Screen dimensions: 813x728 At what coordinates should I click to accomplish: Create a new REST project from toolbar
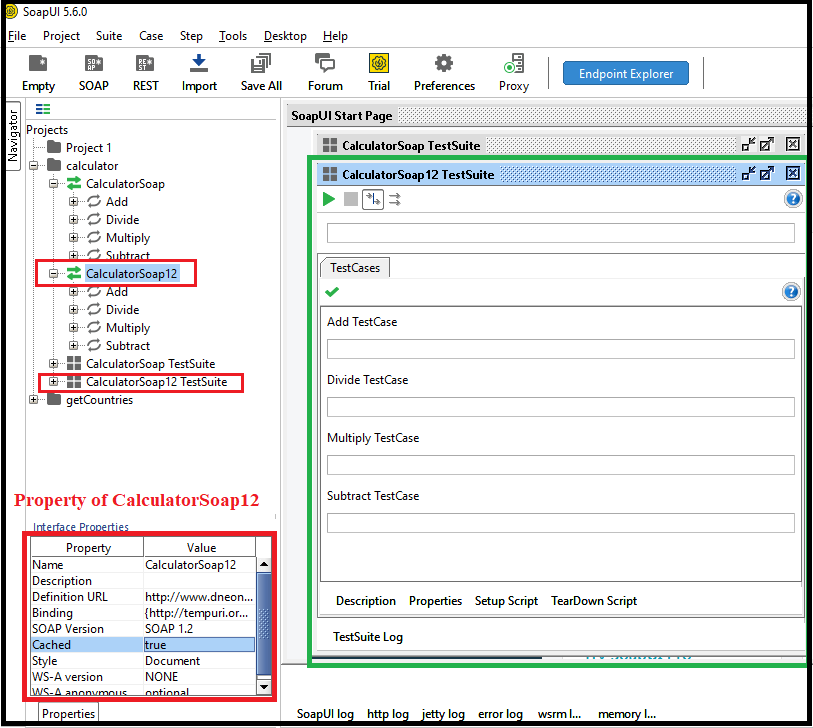click(x=145, y=64)
